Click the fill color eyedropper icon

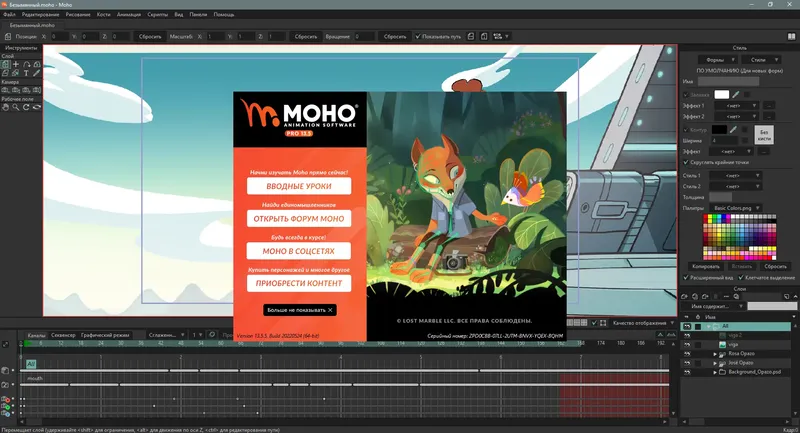point(735,94)
